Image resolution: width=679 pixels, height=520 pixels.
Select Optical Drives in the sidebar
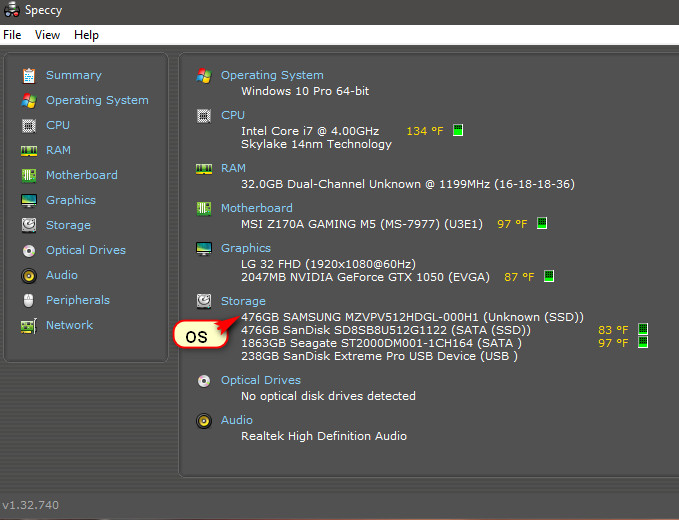86,250
